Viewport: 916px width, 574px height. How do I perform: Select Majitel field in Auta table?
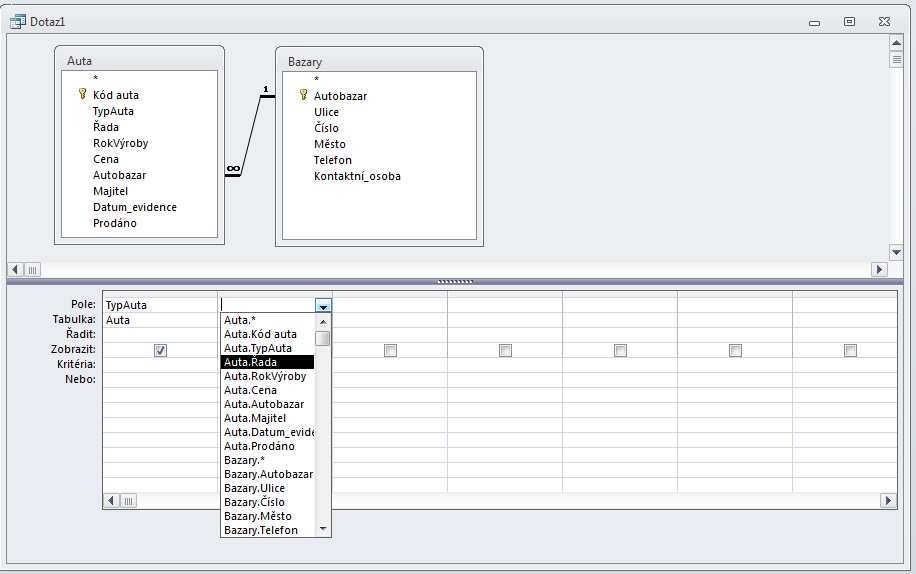pyautogui.click(x=110, y=191)
